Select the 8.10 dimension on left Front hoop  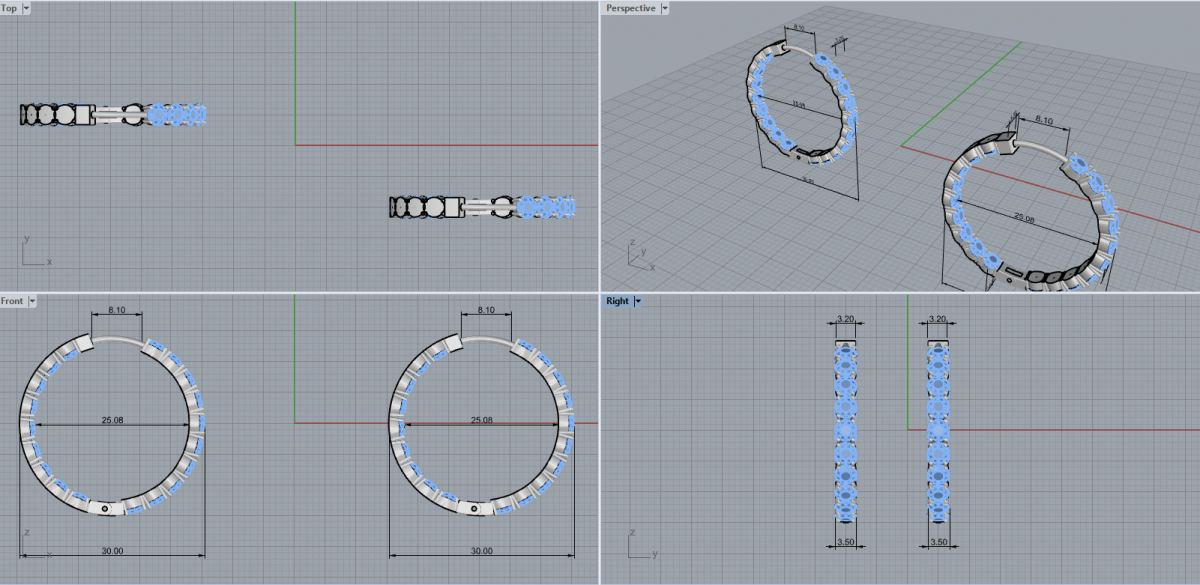[117, 311]
